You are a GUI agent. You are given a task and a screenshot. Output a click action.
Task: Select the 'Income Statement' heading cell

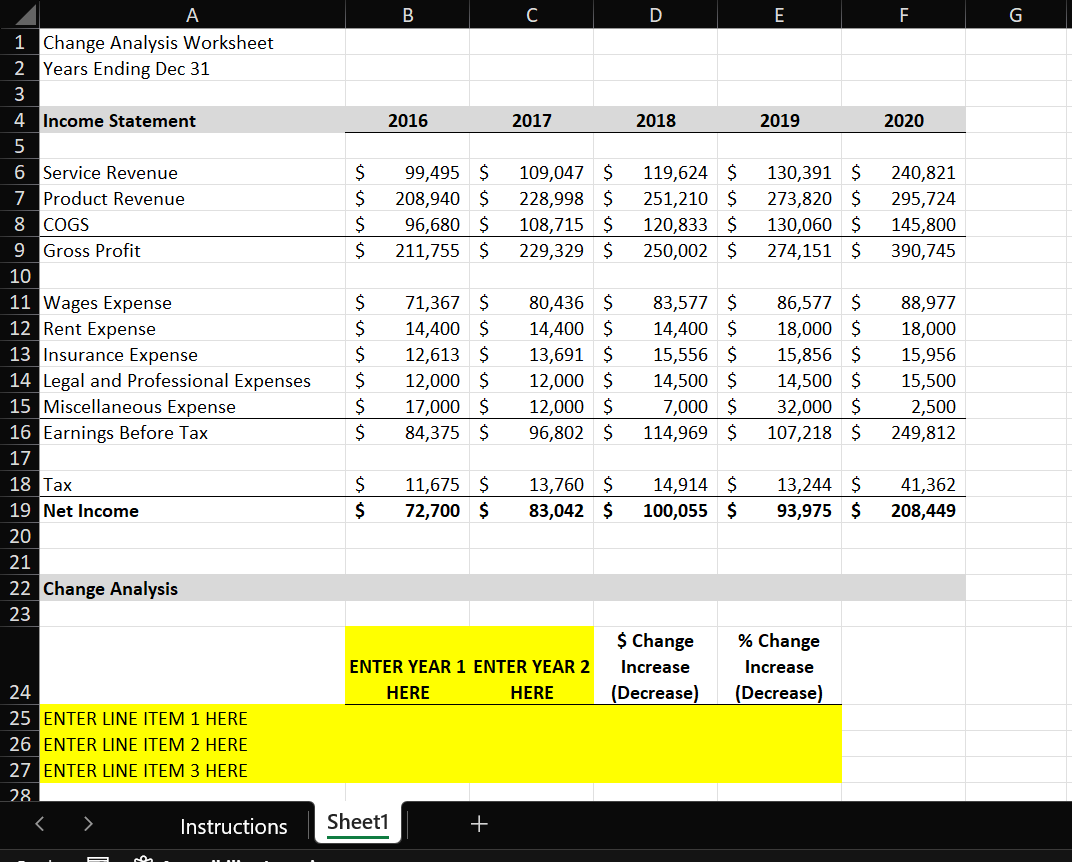pyautogui.click(x=192, y=120)
